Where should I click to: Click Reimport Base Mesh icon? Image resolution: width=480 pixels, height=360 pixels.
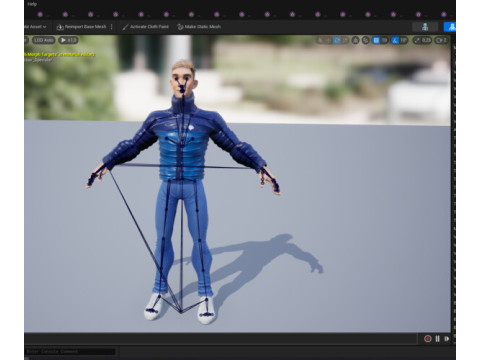tap(60, 27)
